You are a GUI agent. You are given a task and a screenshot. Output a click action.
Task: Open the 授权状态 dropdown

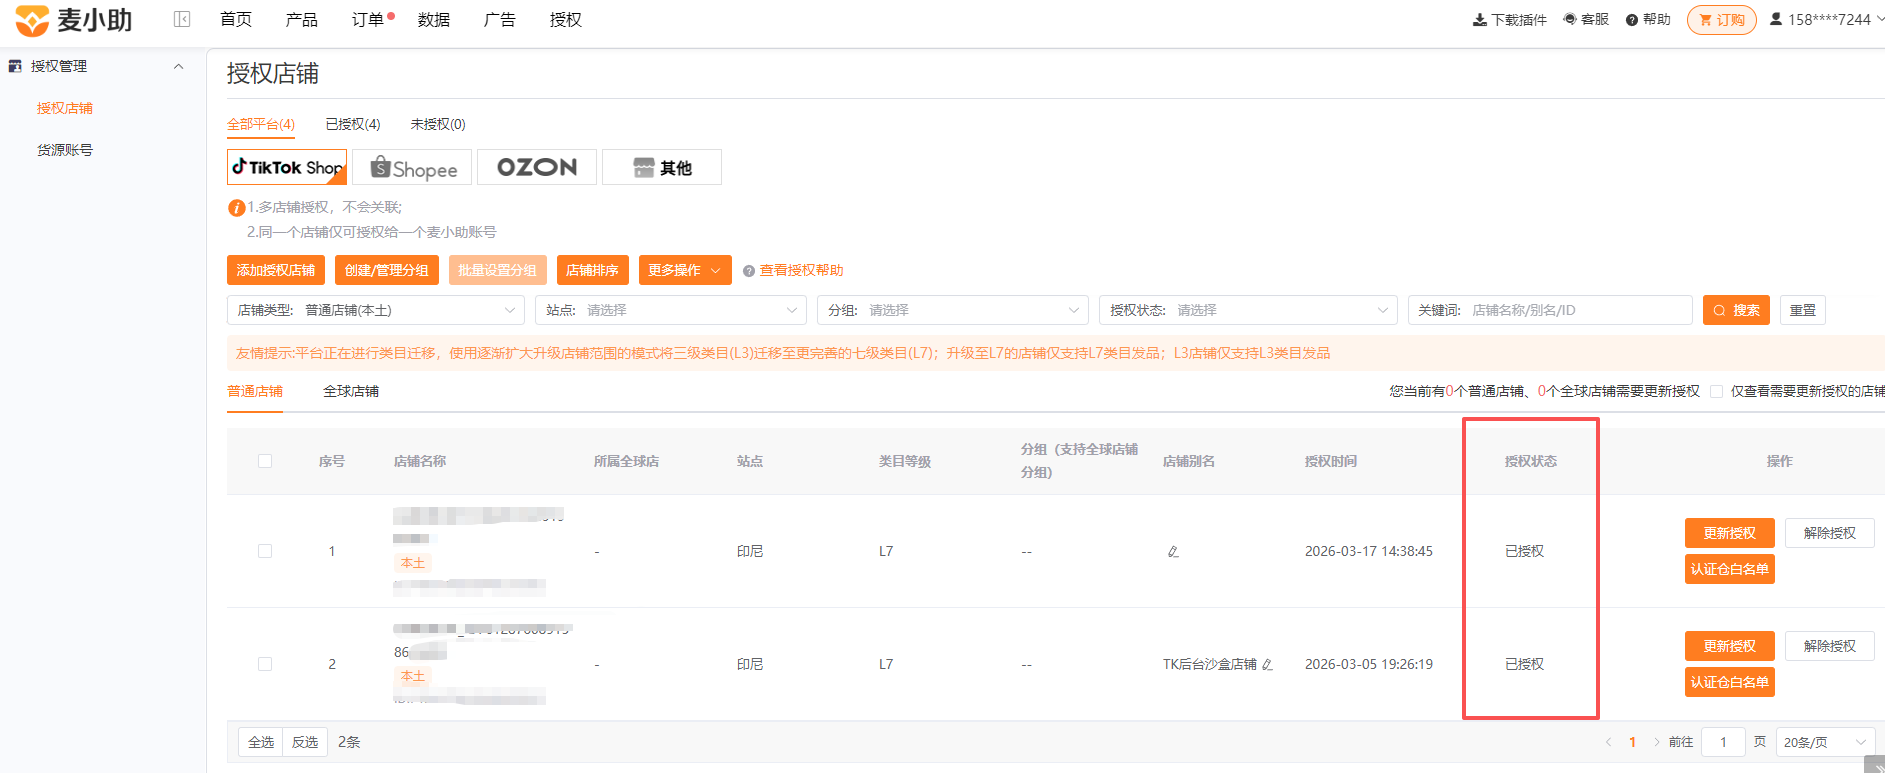(1248, 310)
